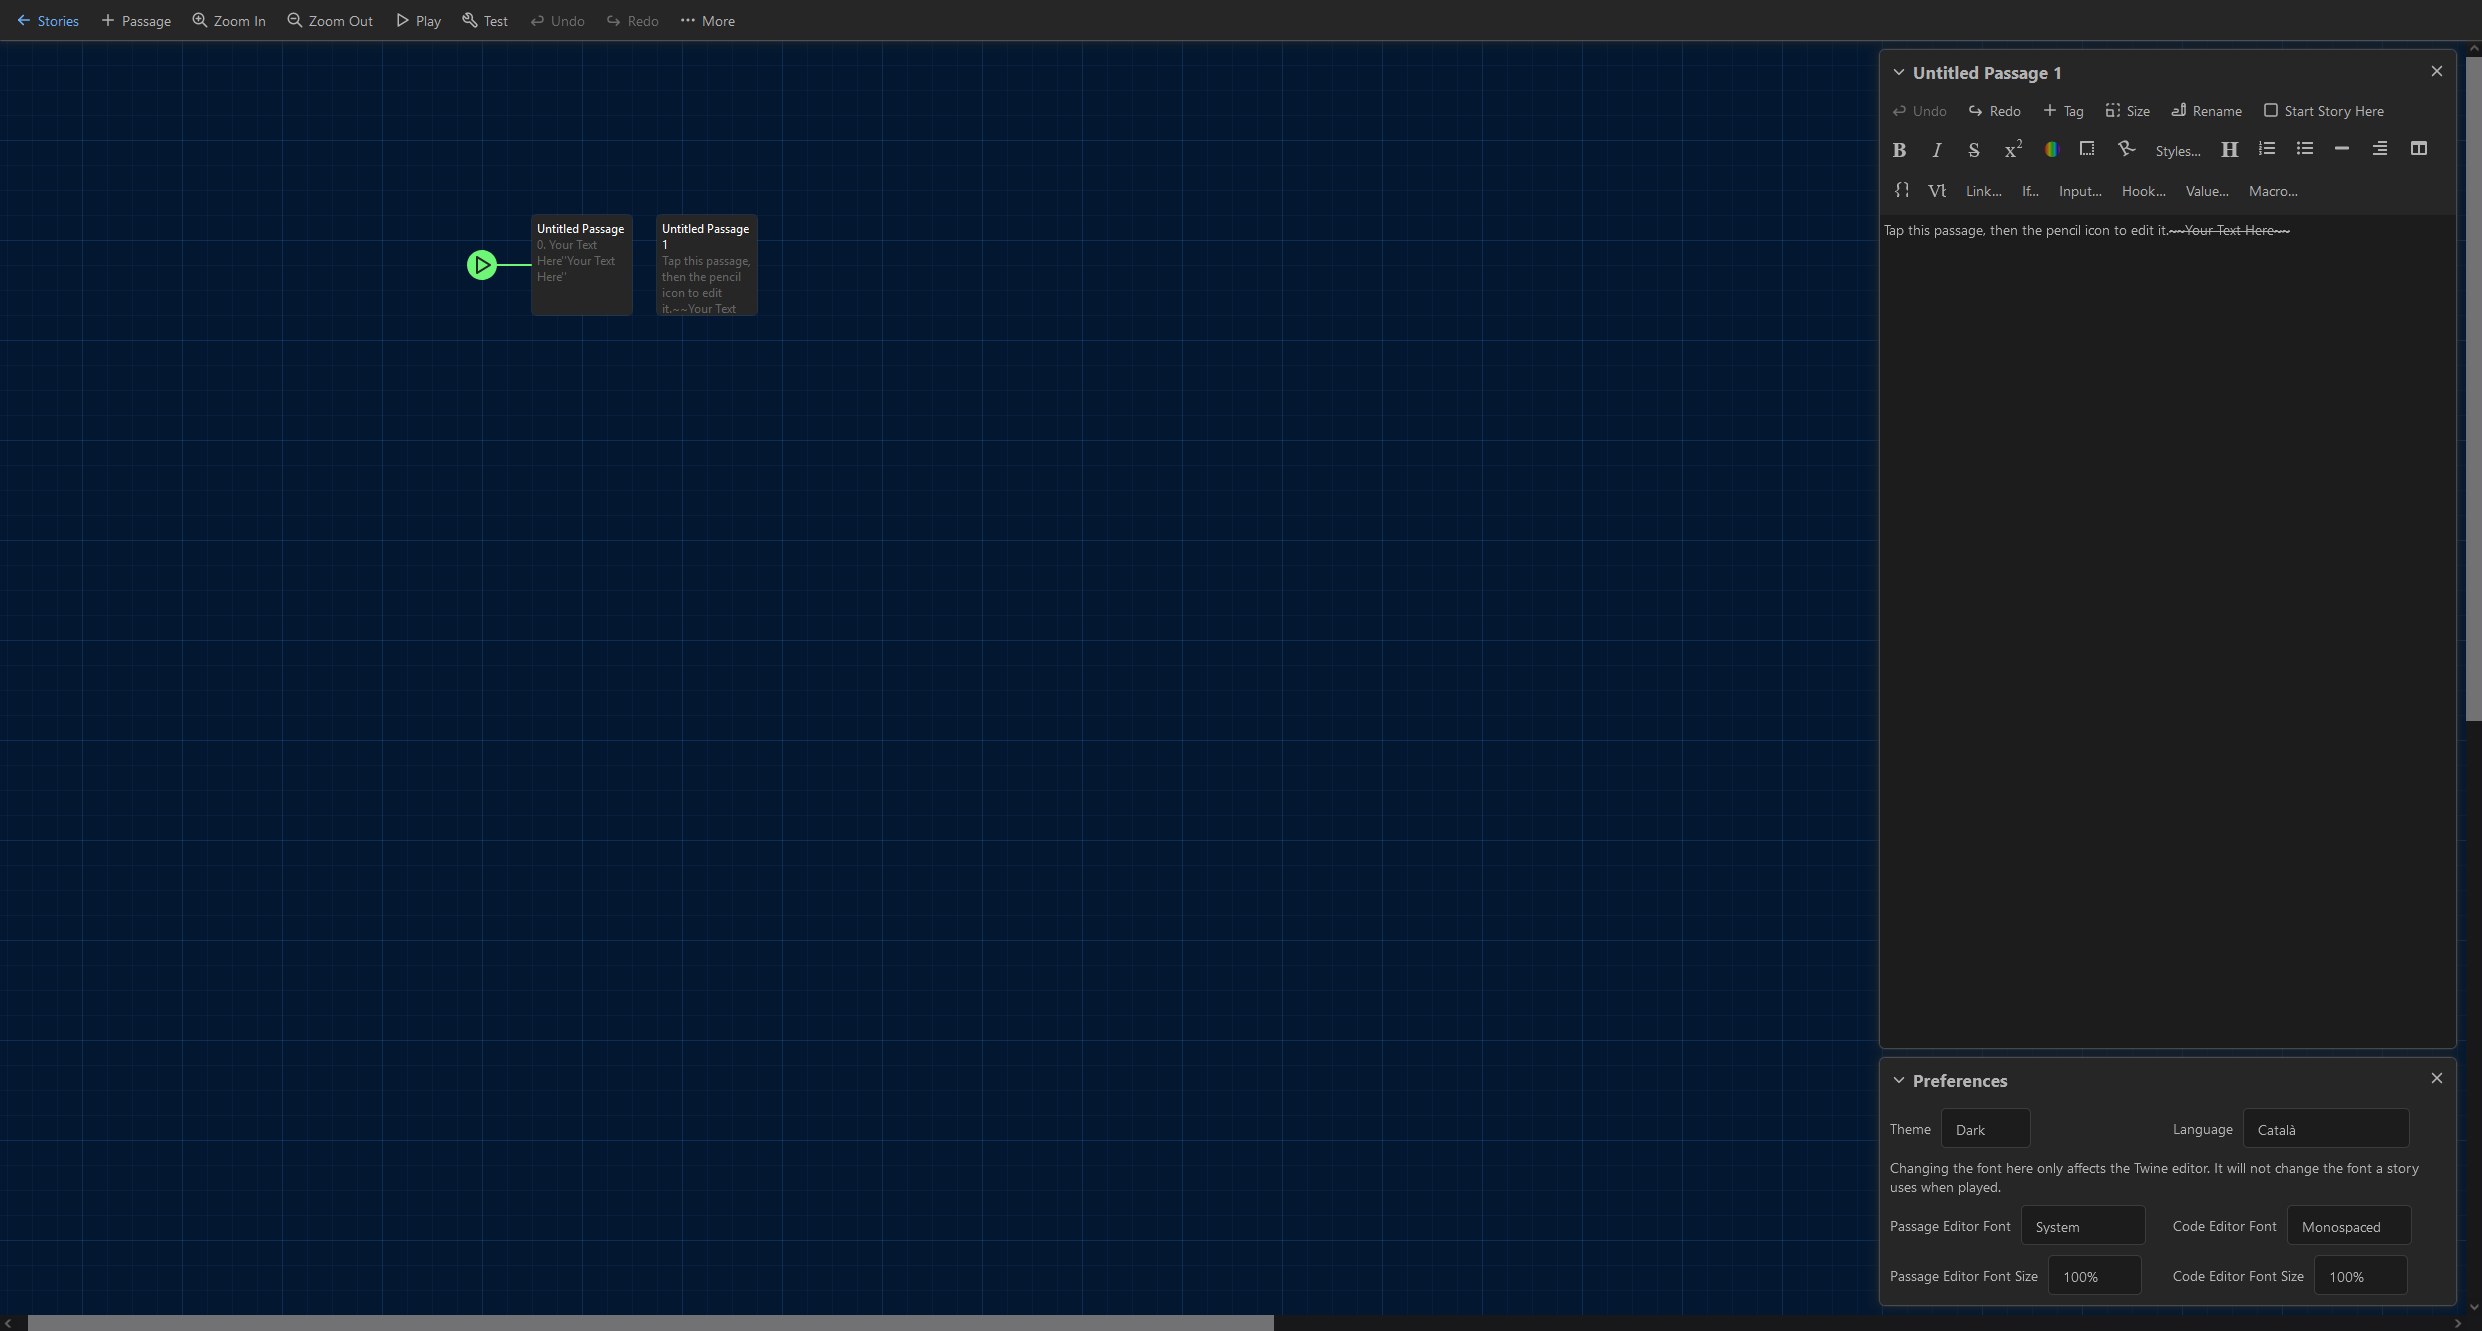Play the story from top toolbar
Viewport: 2482px width, 1331px height.
[418, 21]
